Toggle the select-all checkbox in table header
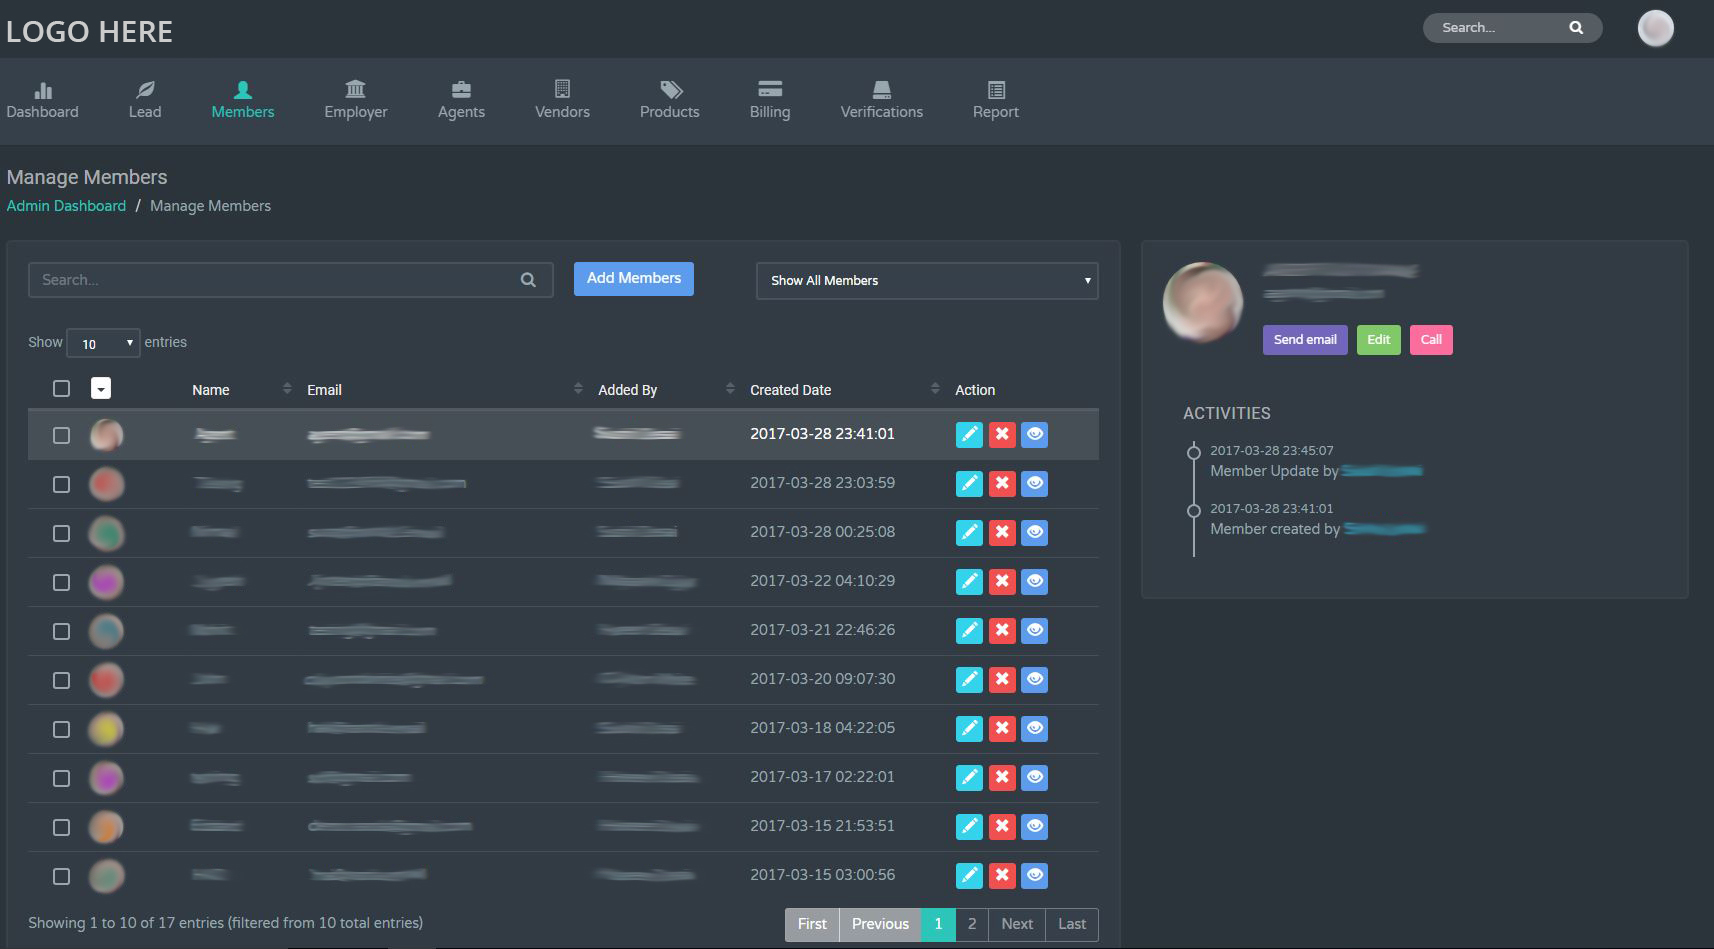 [x=61, y=388]
